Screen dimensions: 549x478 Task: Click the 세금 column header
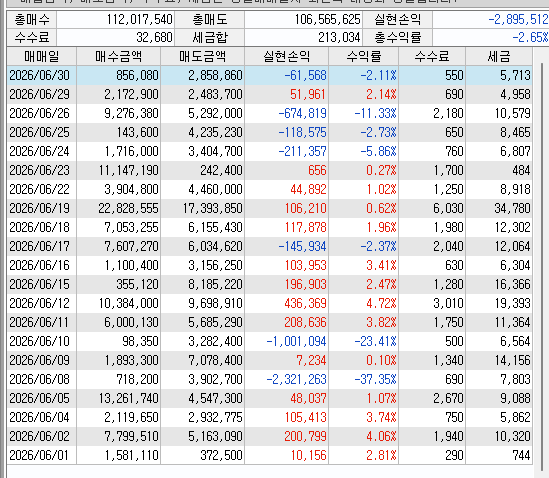coord(499,56)
